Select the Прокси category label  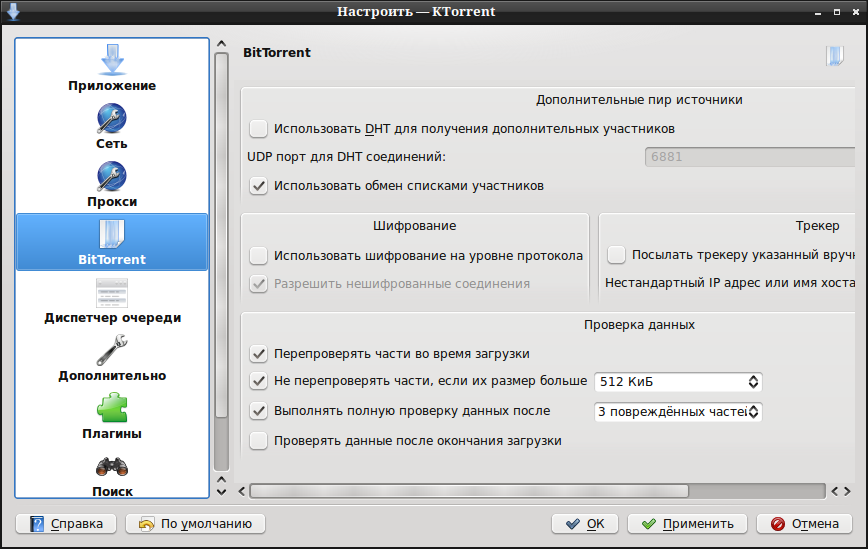coord(112,201)
